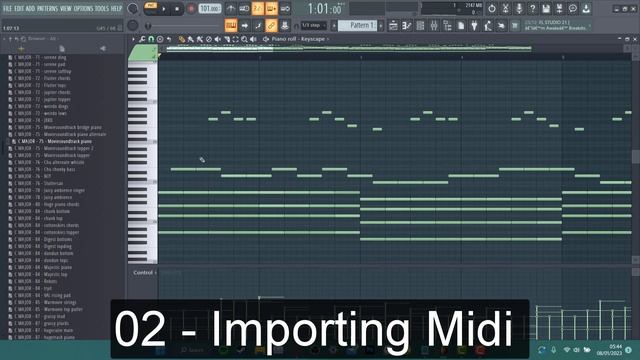The height and width of the screenshot is (360, 640).
Task: Click the tempo field showing 101
Action: click(210, 9)
